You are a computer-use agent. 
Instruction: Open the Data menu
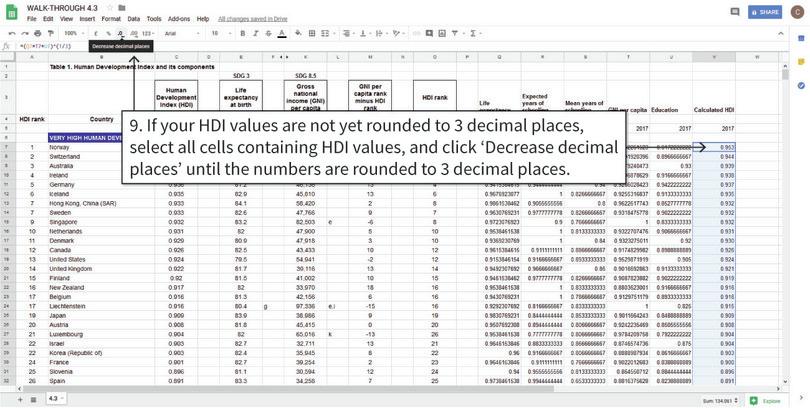133,19
